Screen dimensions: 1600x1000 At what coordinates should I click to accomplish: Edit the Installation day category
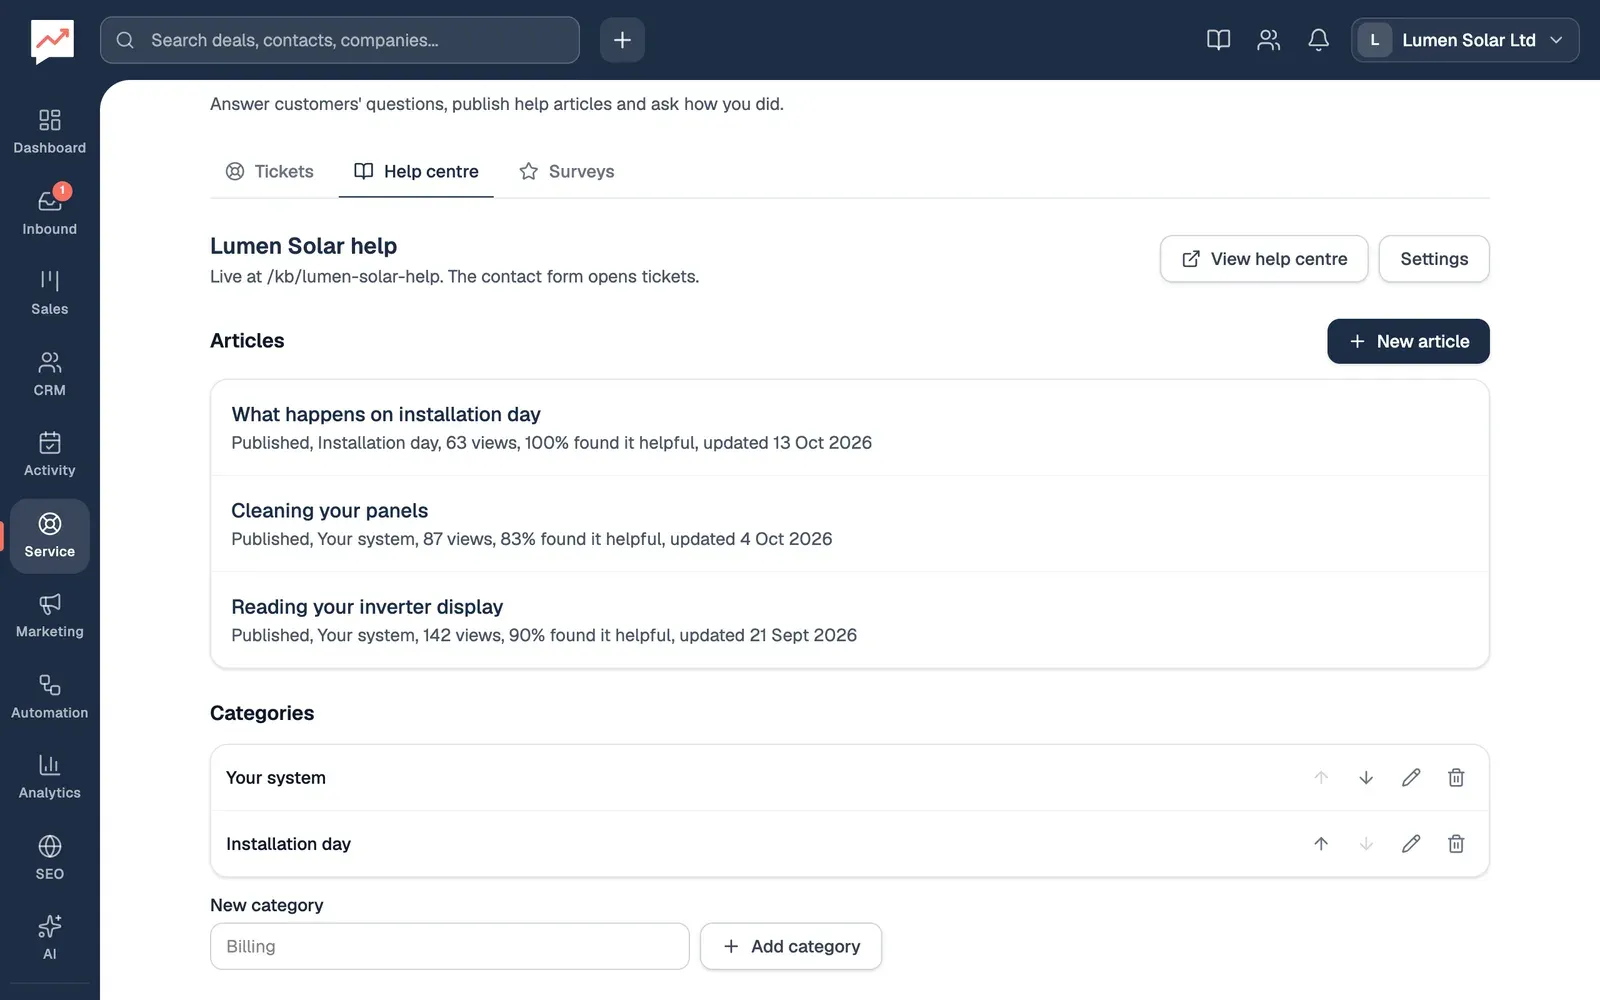[x=1411, y=844]
